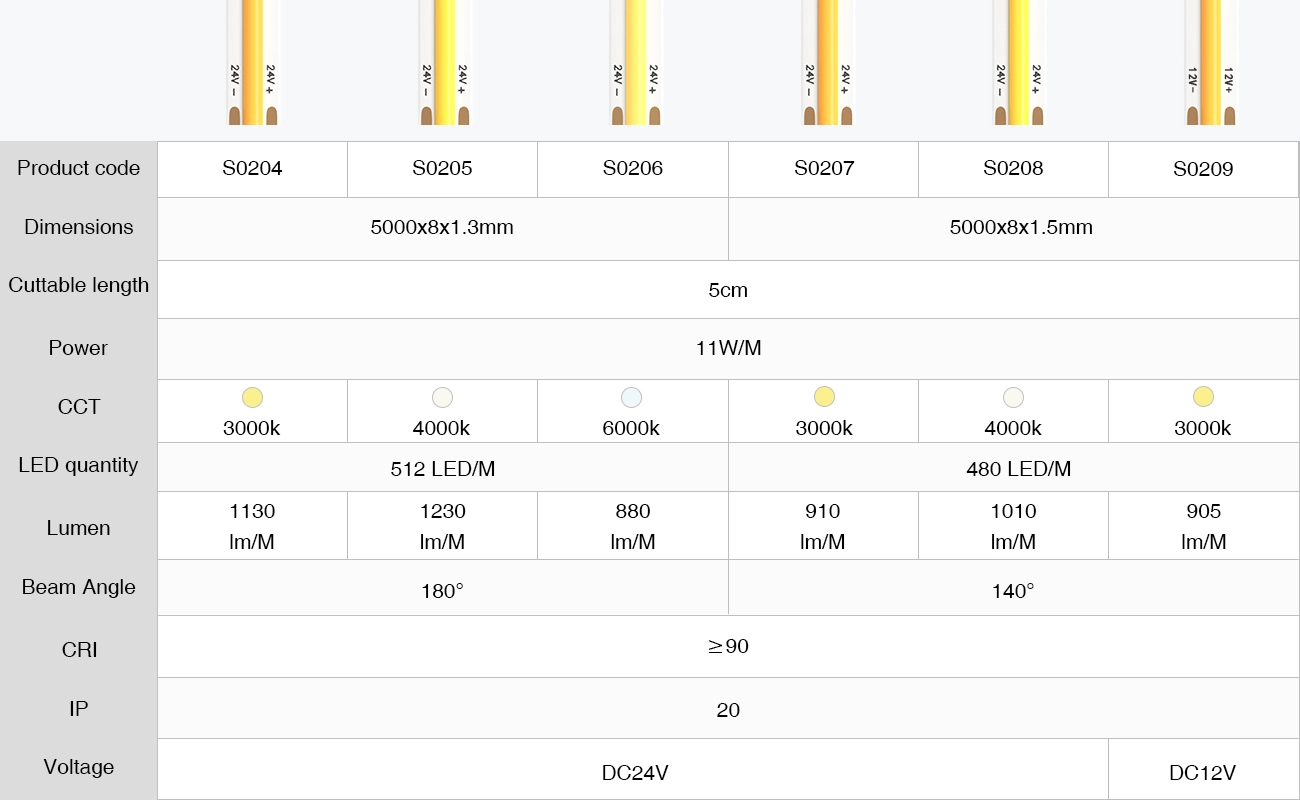Screen dimensions: 1300x800
Task: Click the 1130 lm/M lumen value
Action: [252, 527]
